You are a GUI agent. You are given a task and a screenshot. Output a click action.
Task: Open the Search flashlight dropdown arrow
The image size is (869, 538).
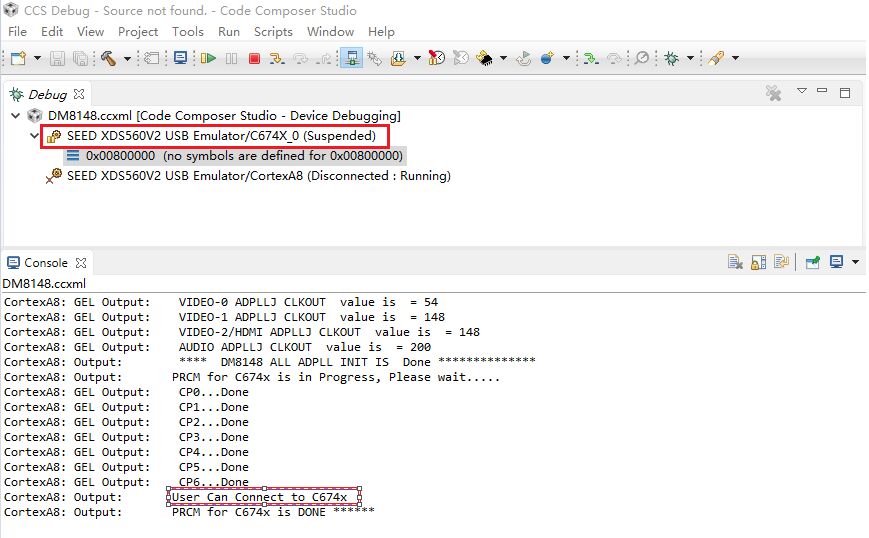735,58
